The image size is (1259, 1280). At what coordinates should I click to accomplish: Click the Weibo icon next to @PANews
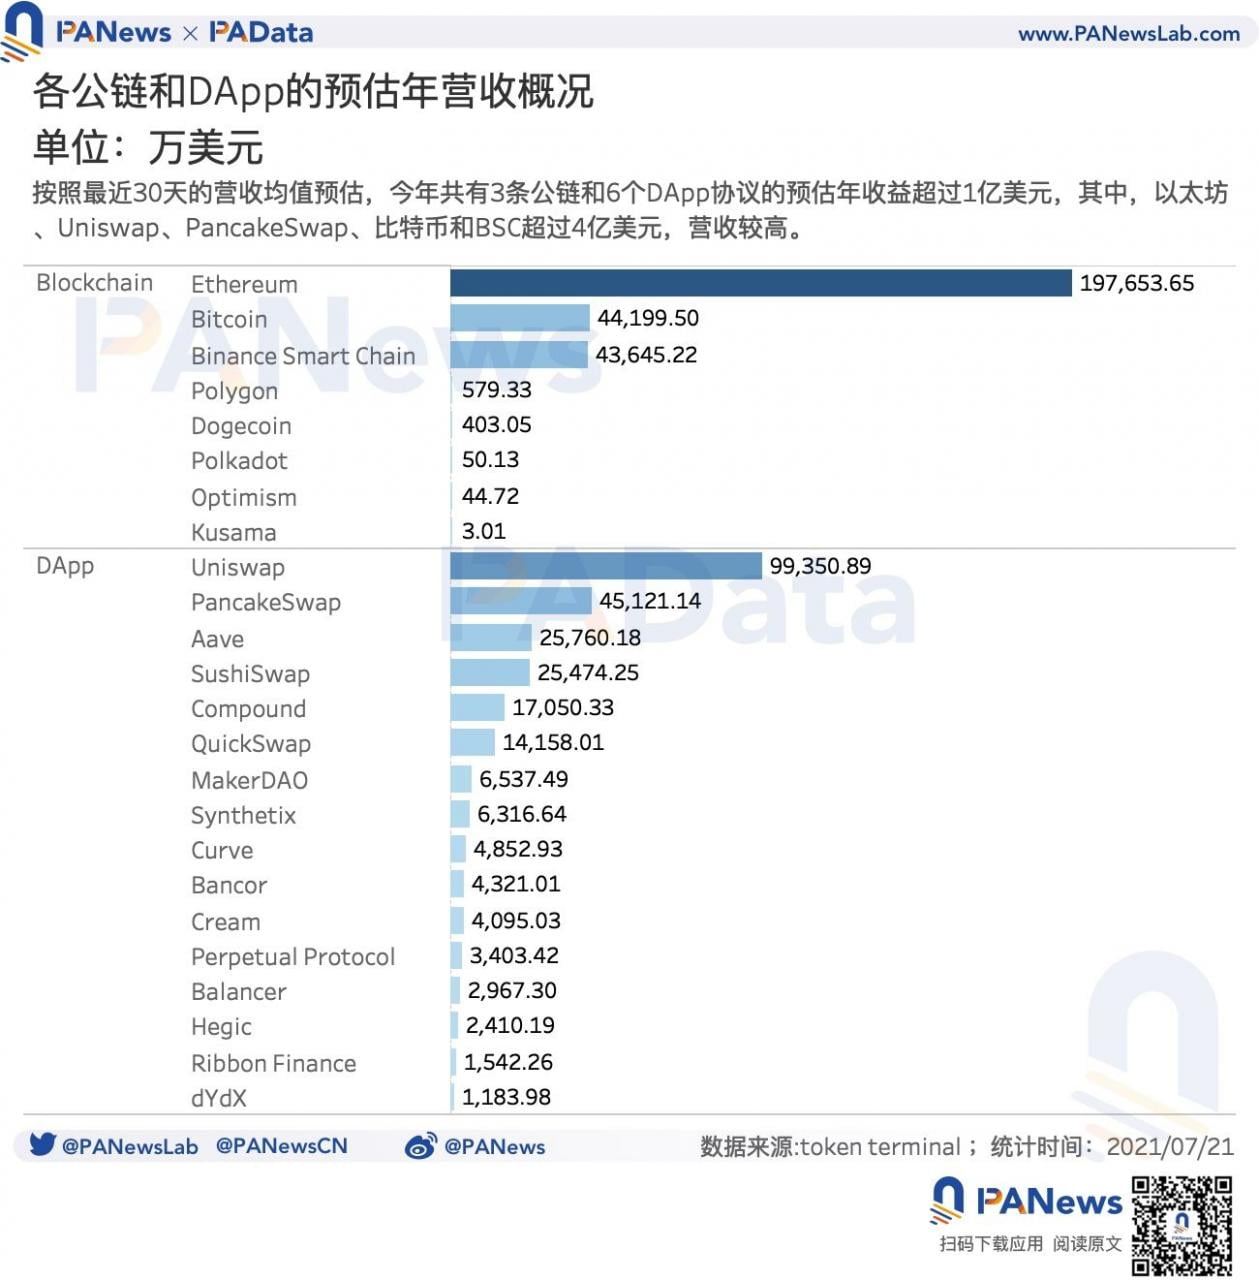point(423,1146)
